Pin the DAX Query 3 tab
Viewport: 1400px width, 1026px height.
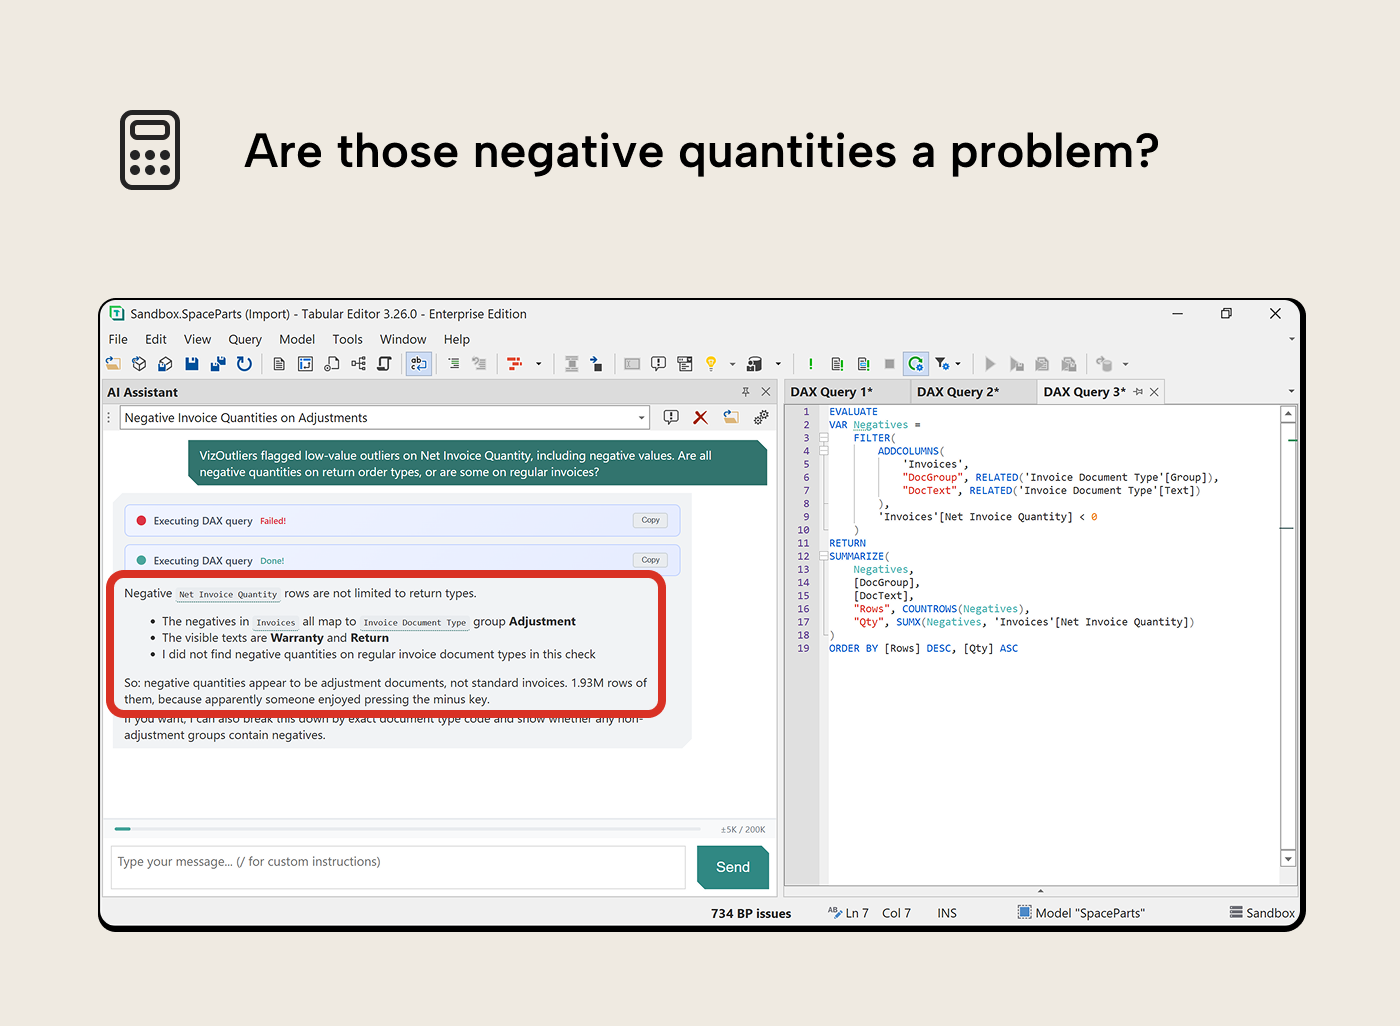1138,392
